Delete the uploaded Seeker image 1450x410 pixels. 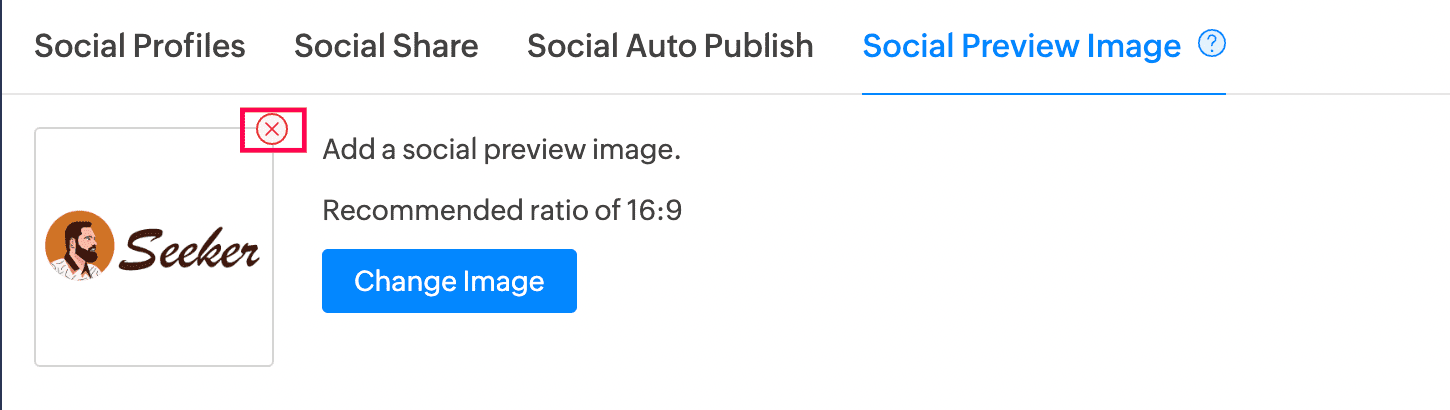272,129
